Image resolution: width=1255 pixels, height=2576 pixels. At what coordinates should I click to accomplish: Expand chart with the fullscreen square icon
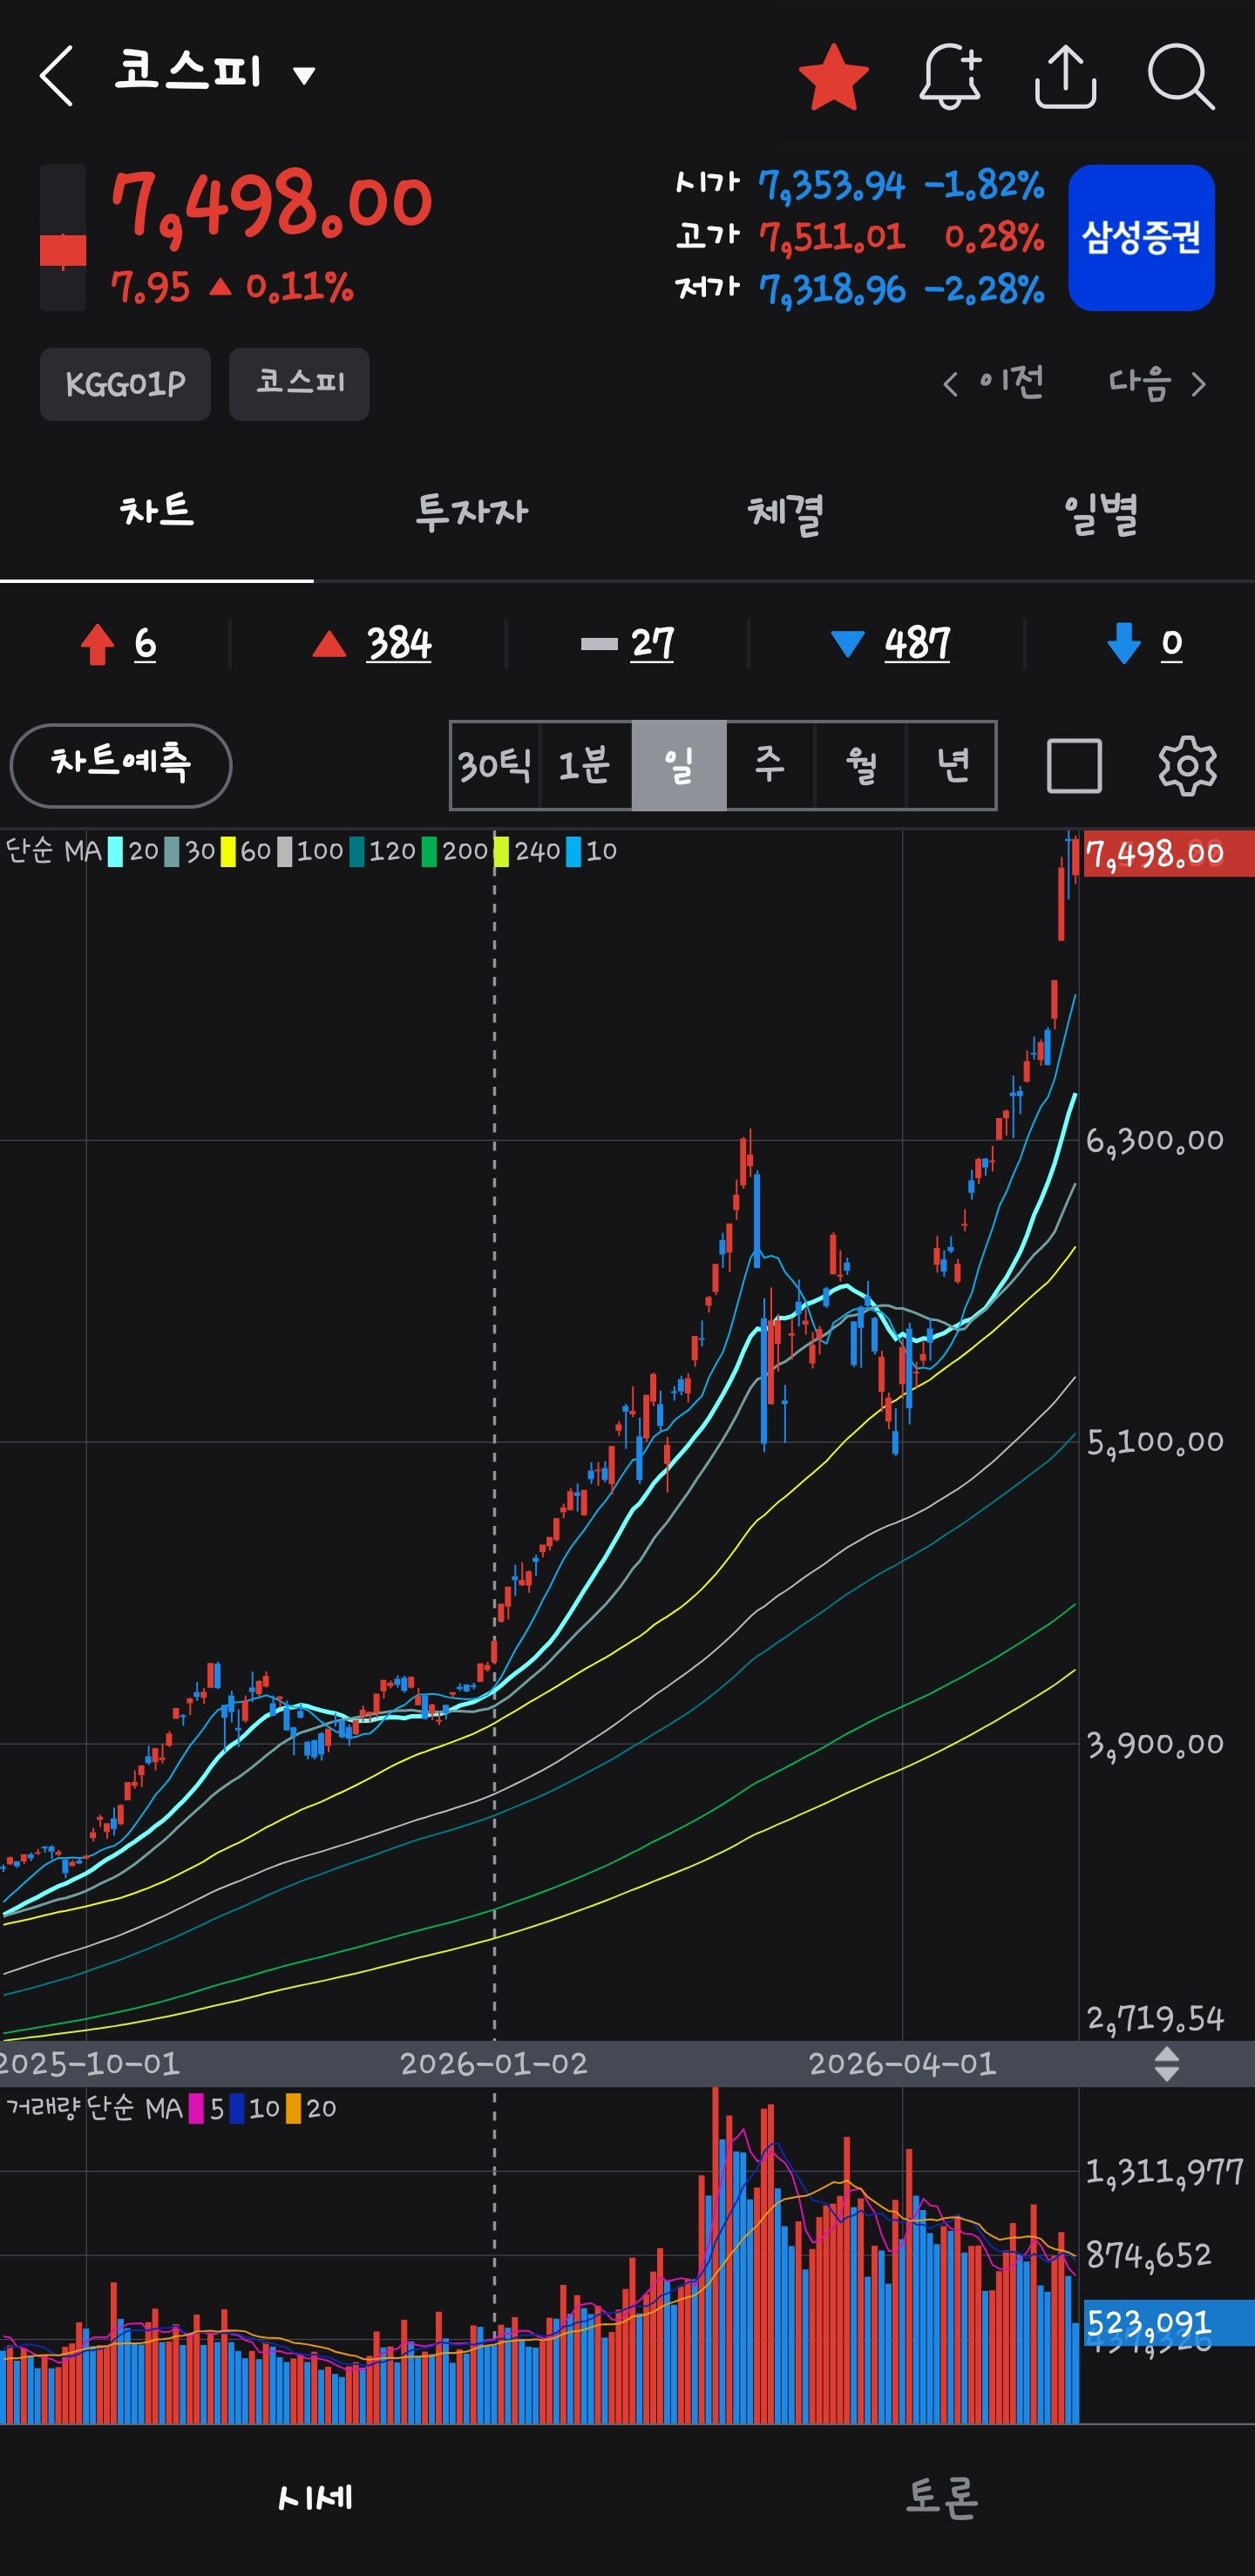tap(1074, 766)
